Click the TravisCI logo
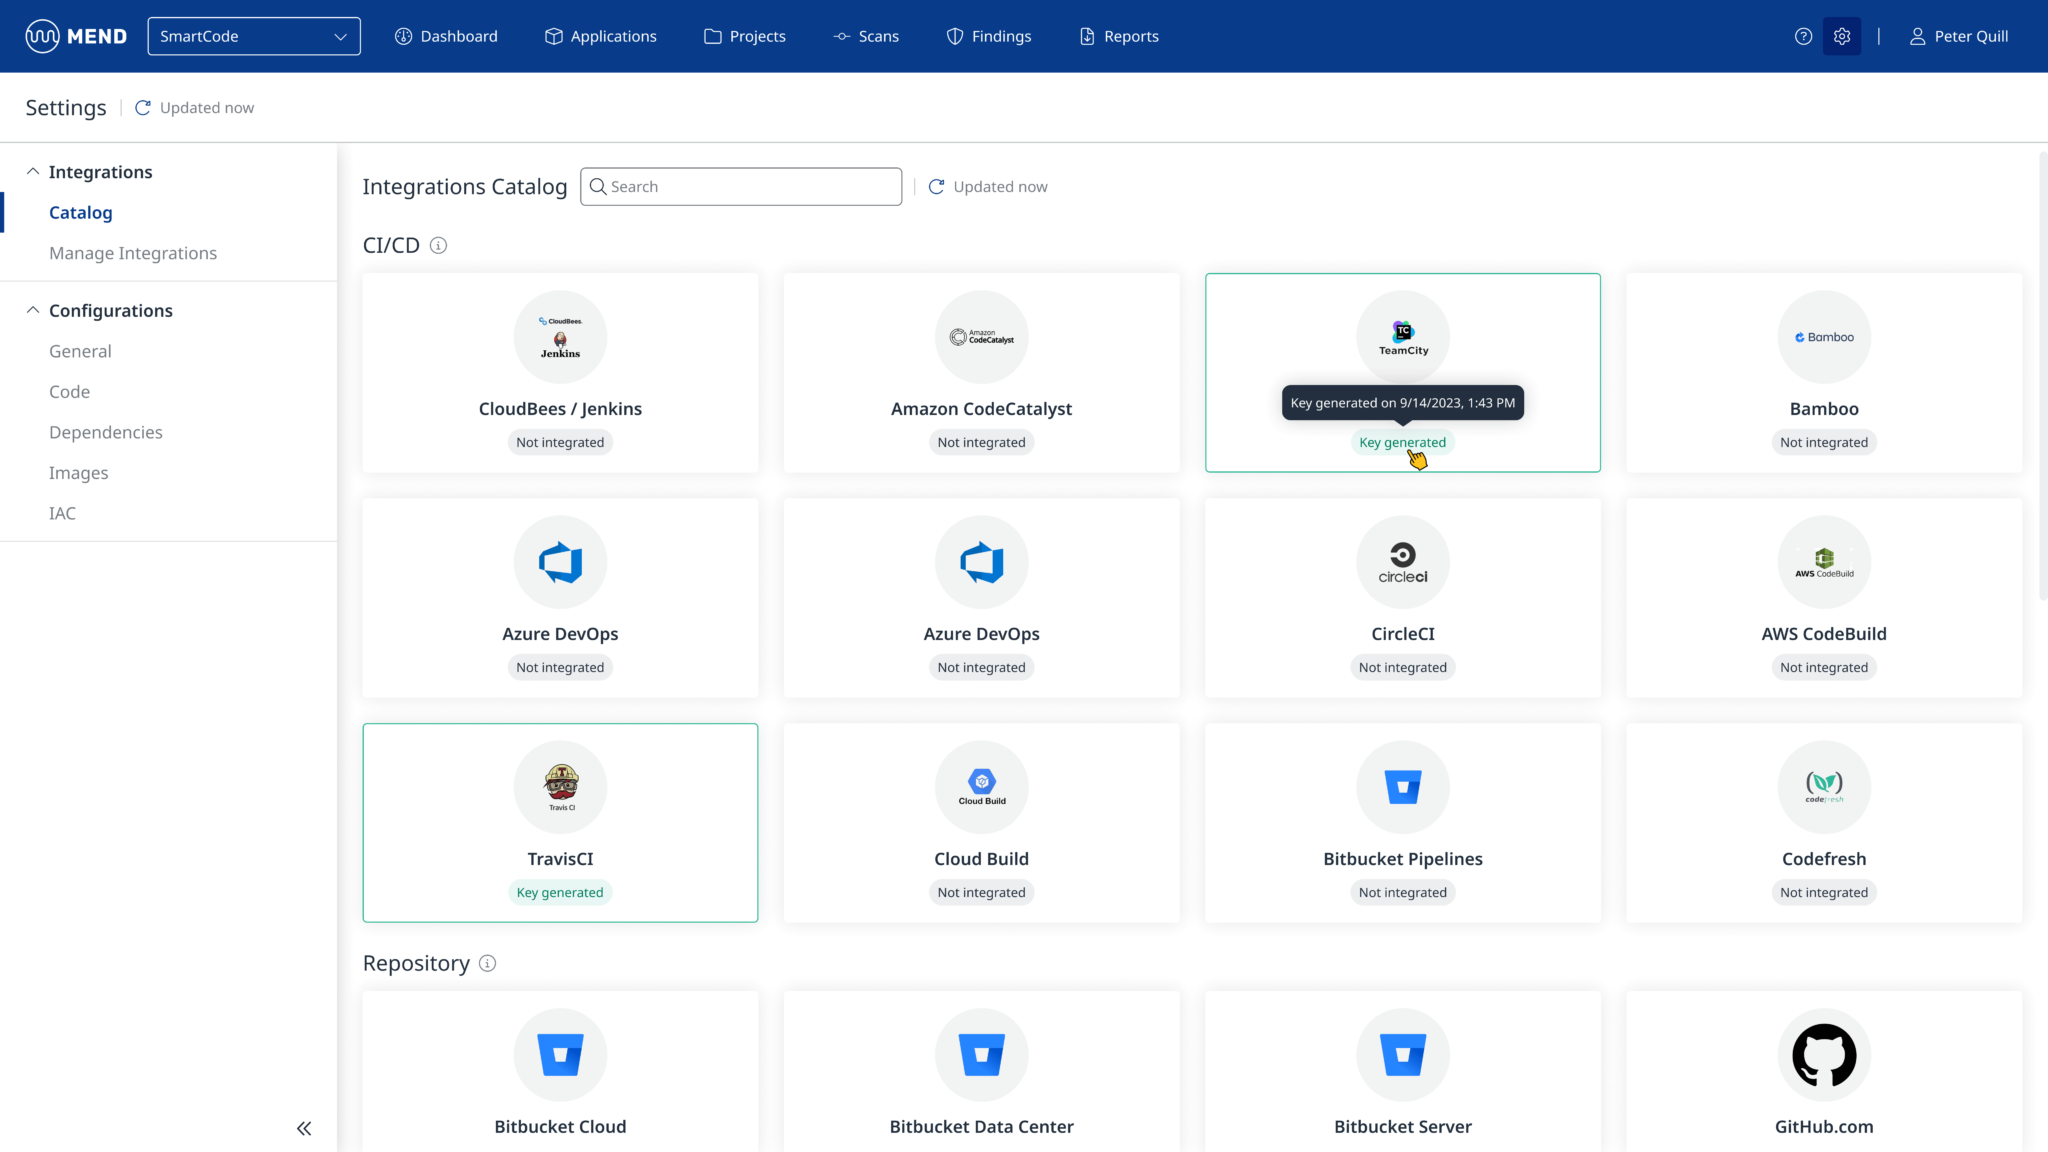Image resolution: width=2048 pixels, height=1152 pixels. point(560,788)
